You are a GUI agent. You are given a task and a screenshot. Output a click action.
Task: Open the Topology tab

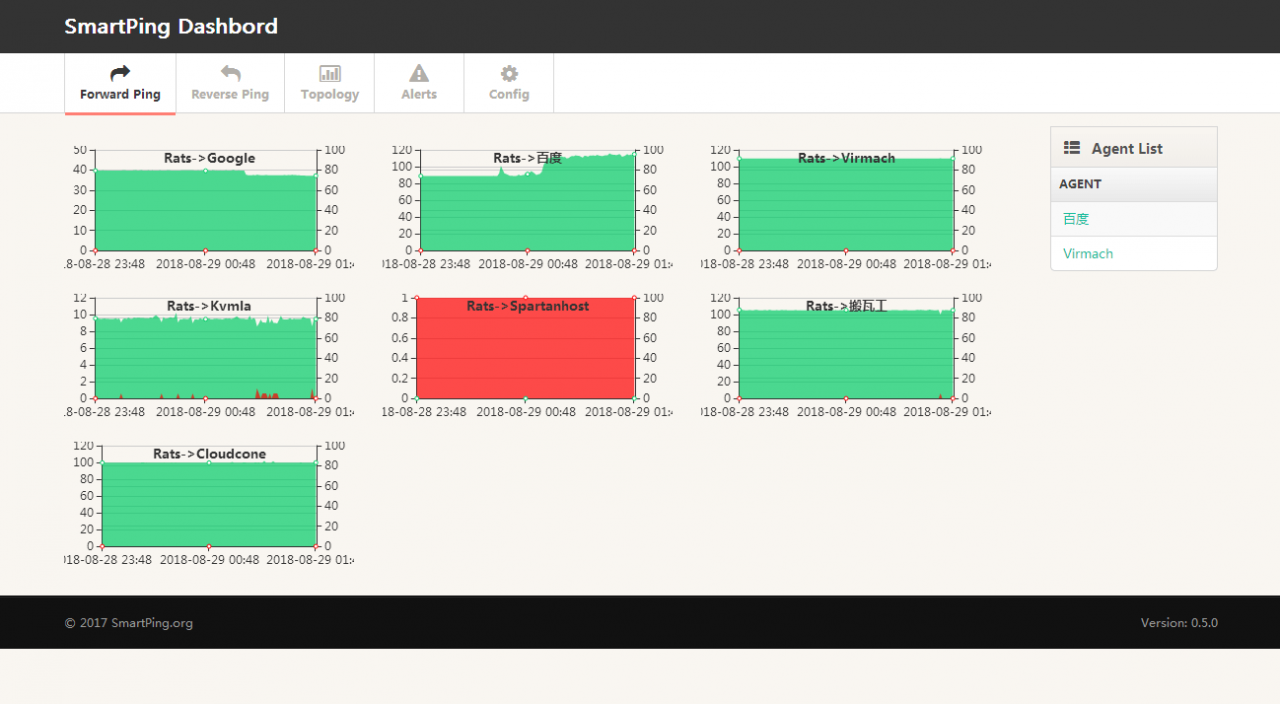[x=330, y=83]
